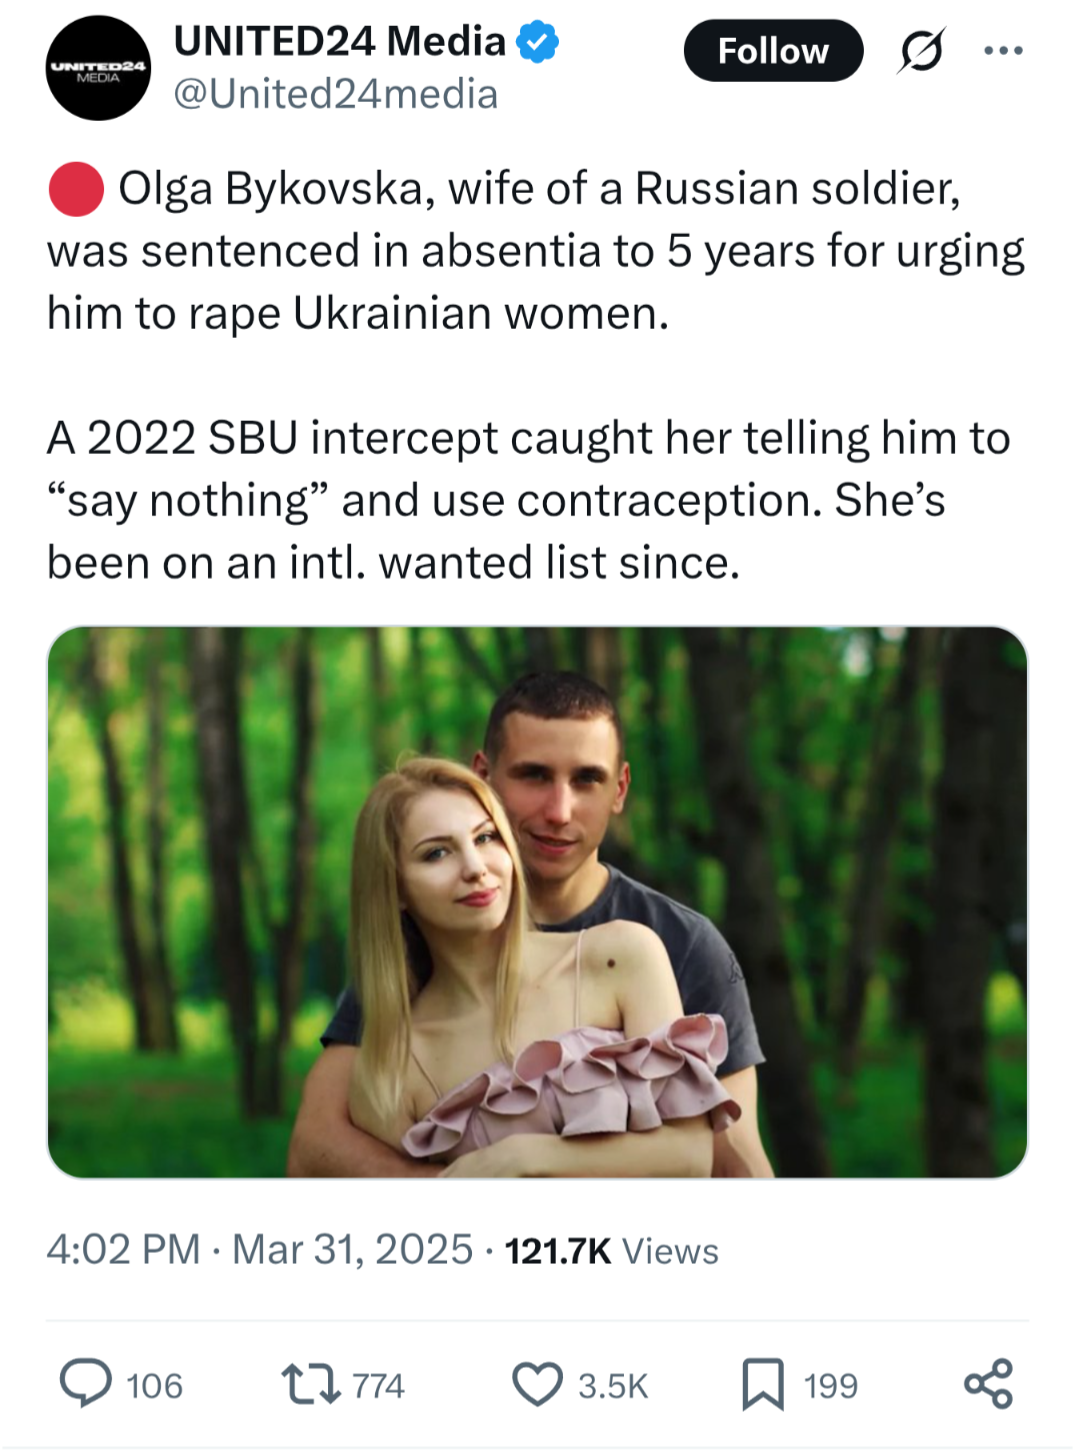Open the @United24media handle link

(336, 94)
